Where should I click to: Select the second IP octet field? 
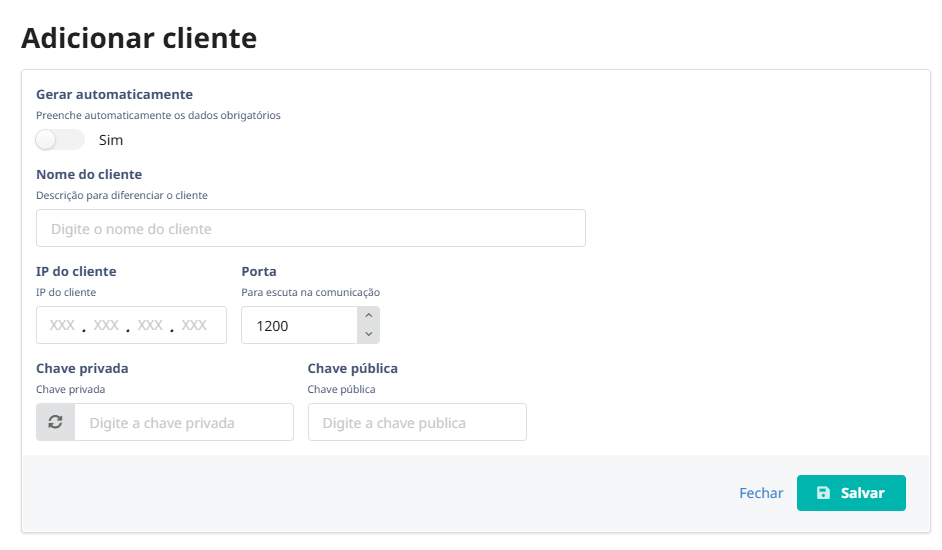106,325
